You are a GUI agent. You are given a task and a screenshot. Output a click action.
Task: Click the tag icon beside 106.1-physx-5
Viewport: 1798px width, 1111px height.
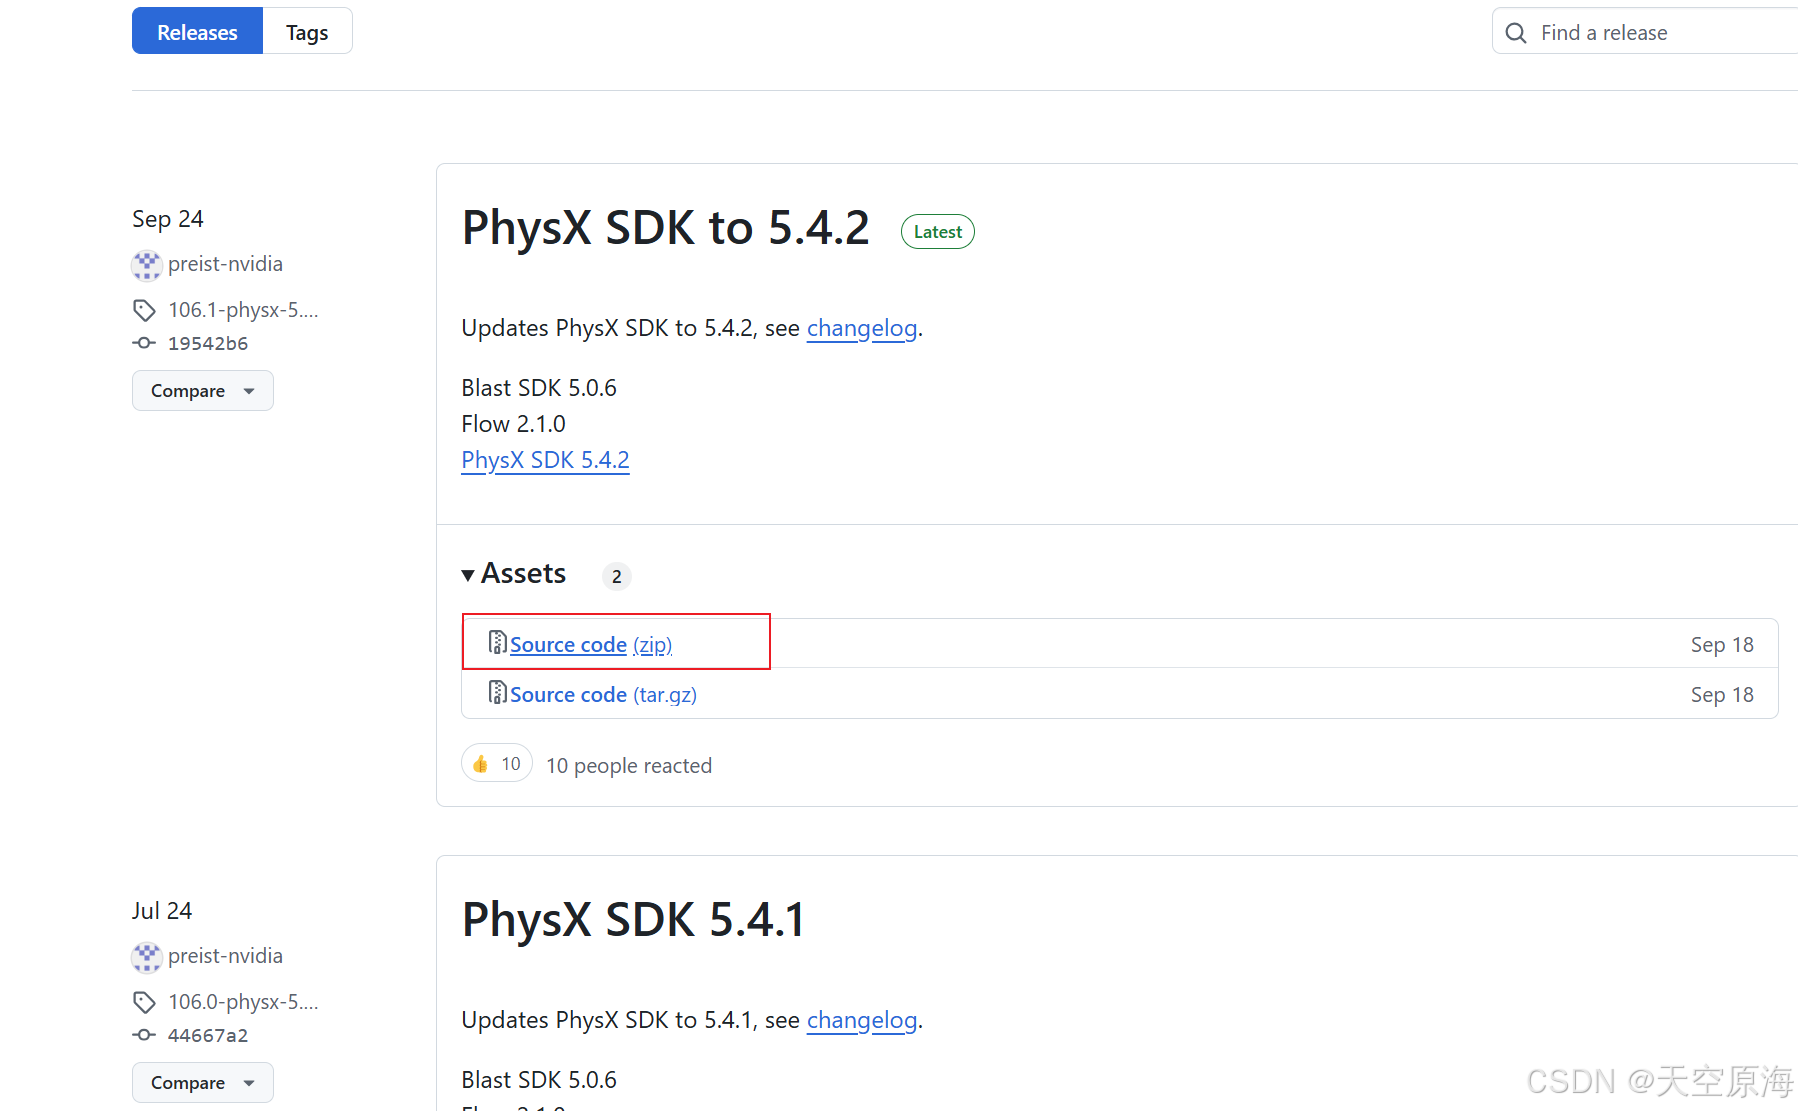click(144, 311)
